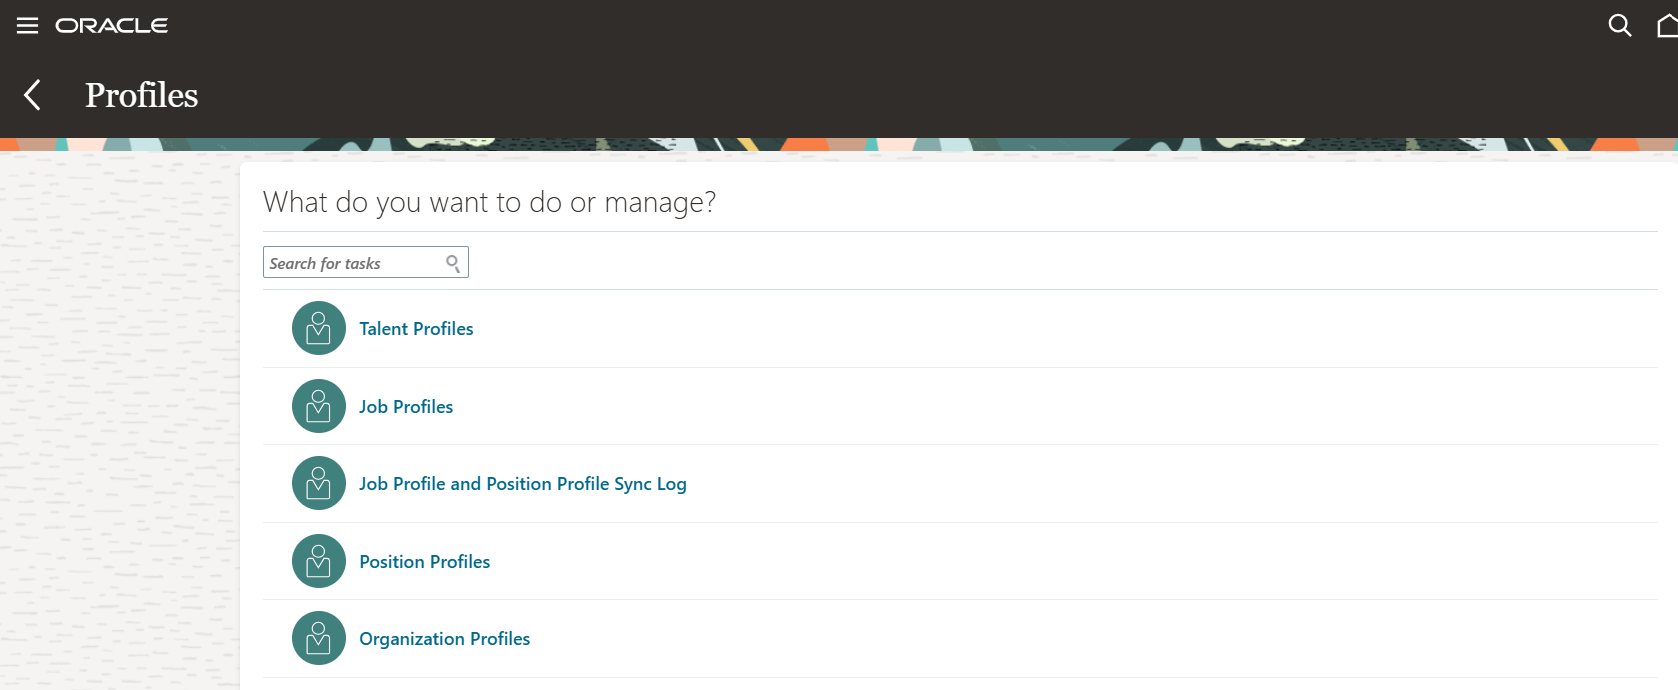The image size is (1678, 690).
Task: Click the Oracle logo
Action: [x=113, y=25]
